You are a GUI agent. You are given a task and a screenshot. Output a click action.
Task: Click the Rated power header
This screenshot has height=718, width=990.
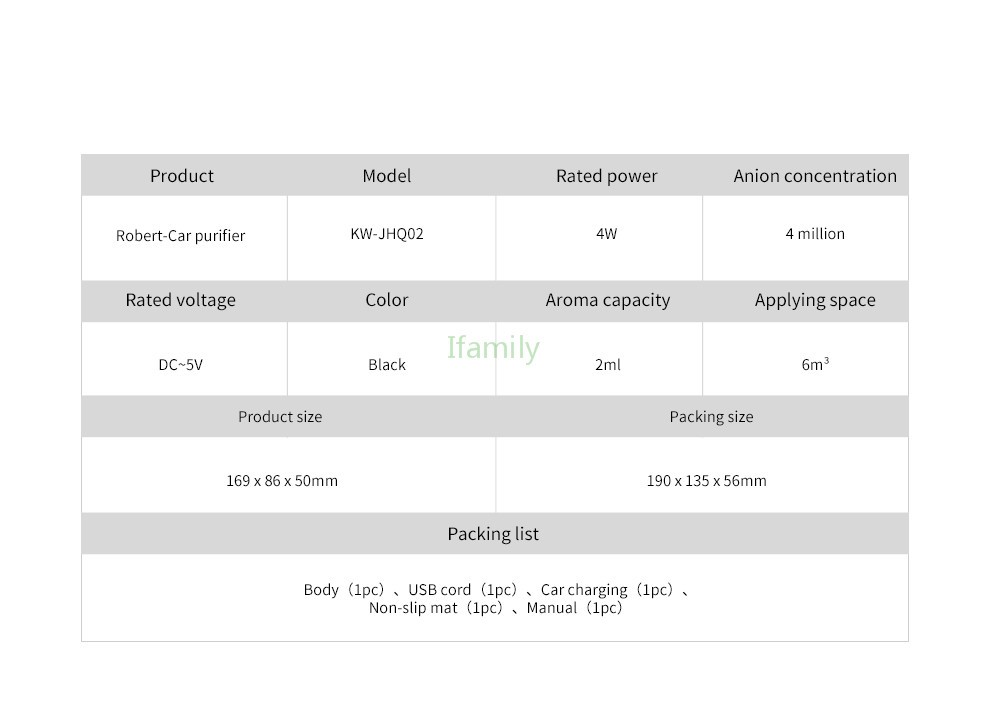coord(606,176)
